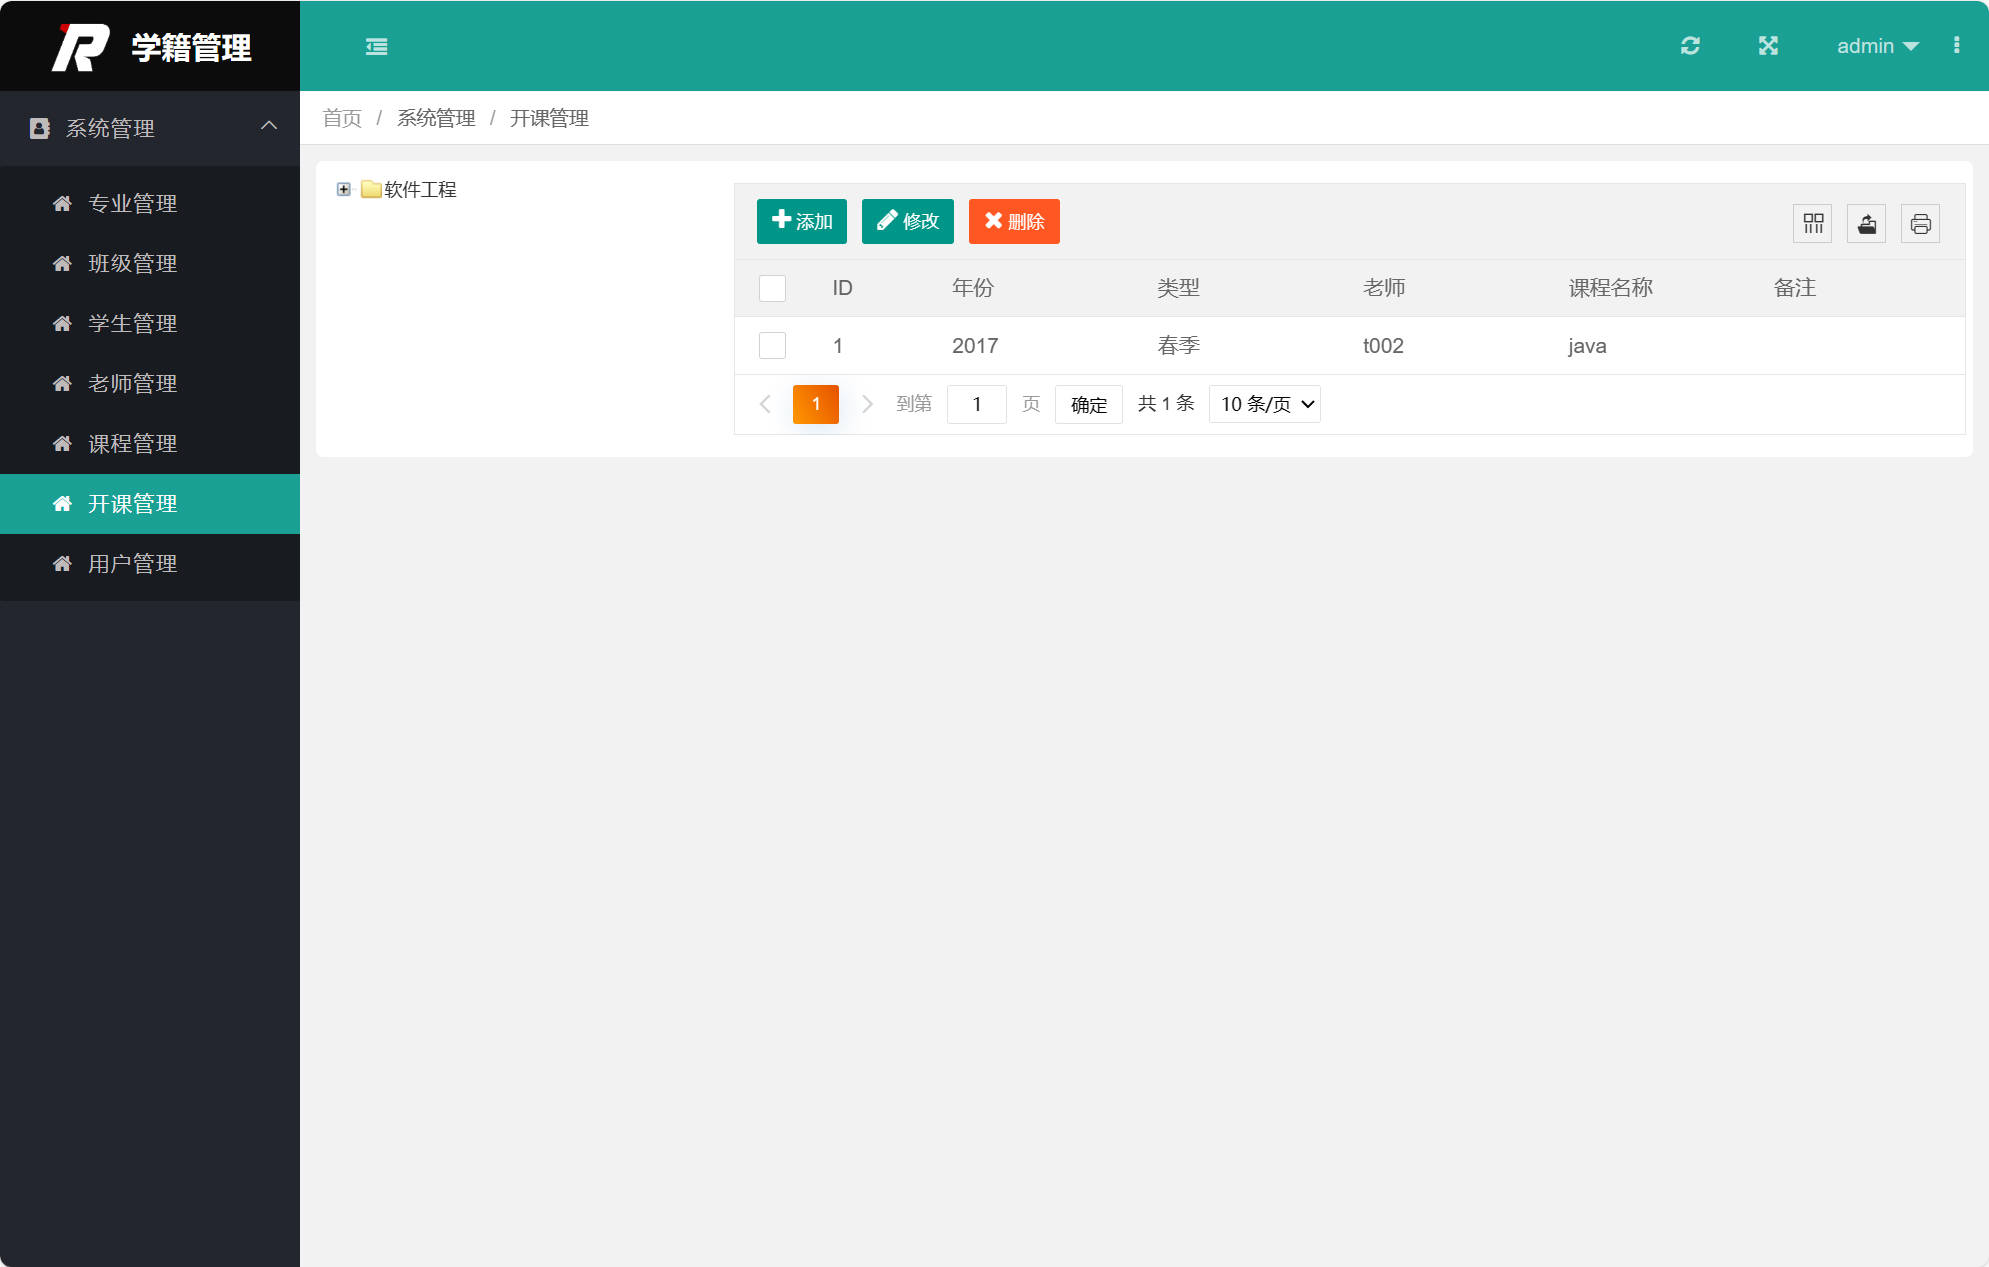
Task: Open the three-dot options menu
Action: pos(1957,46)
